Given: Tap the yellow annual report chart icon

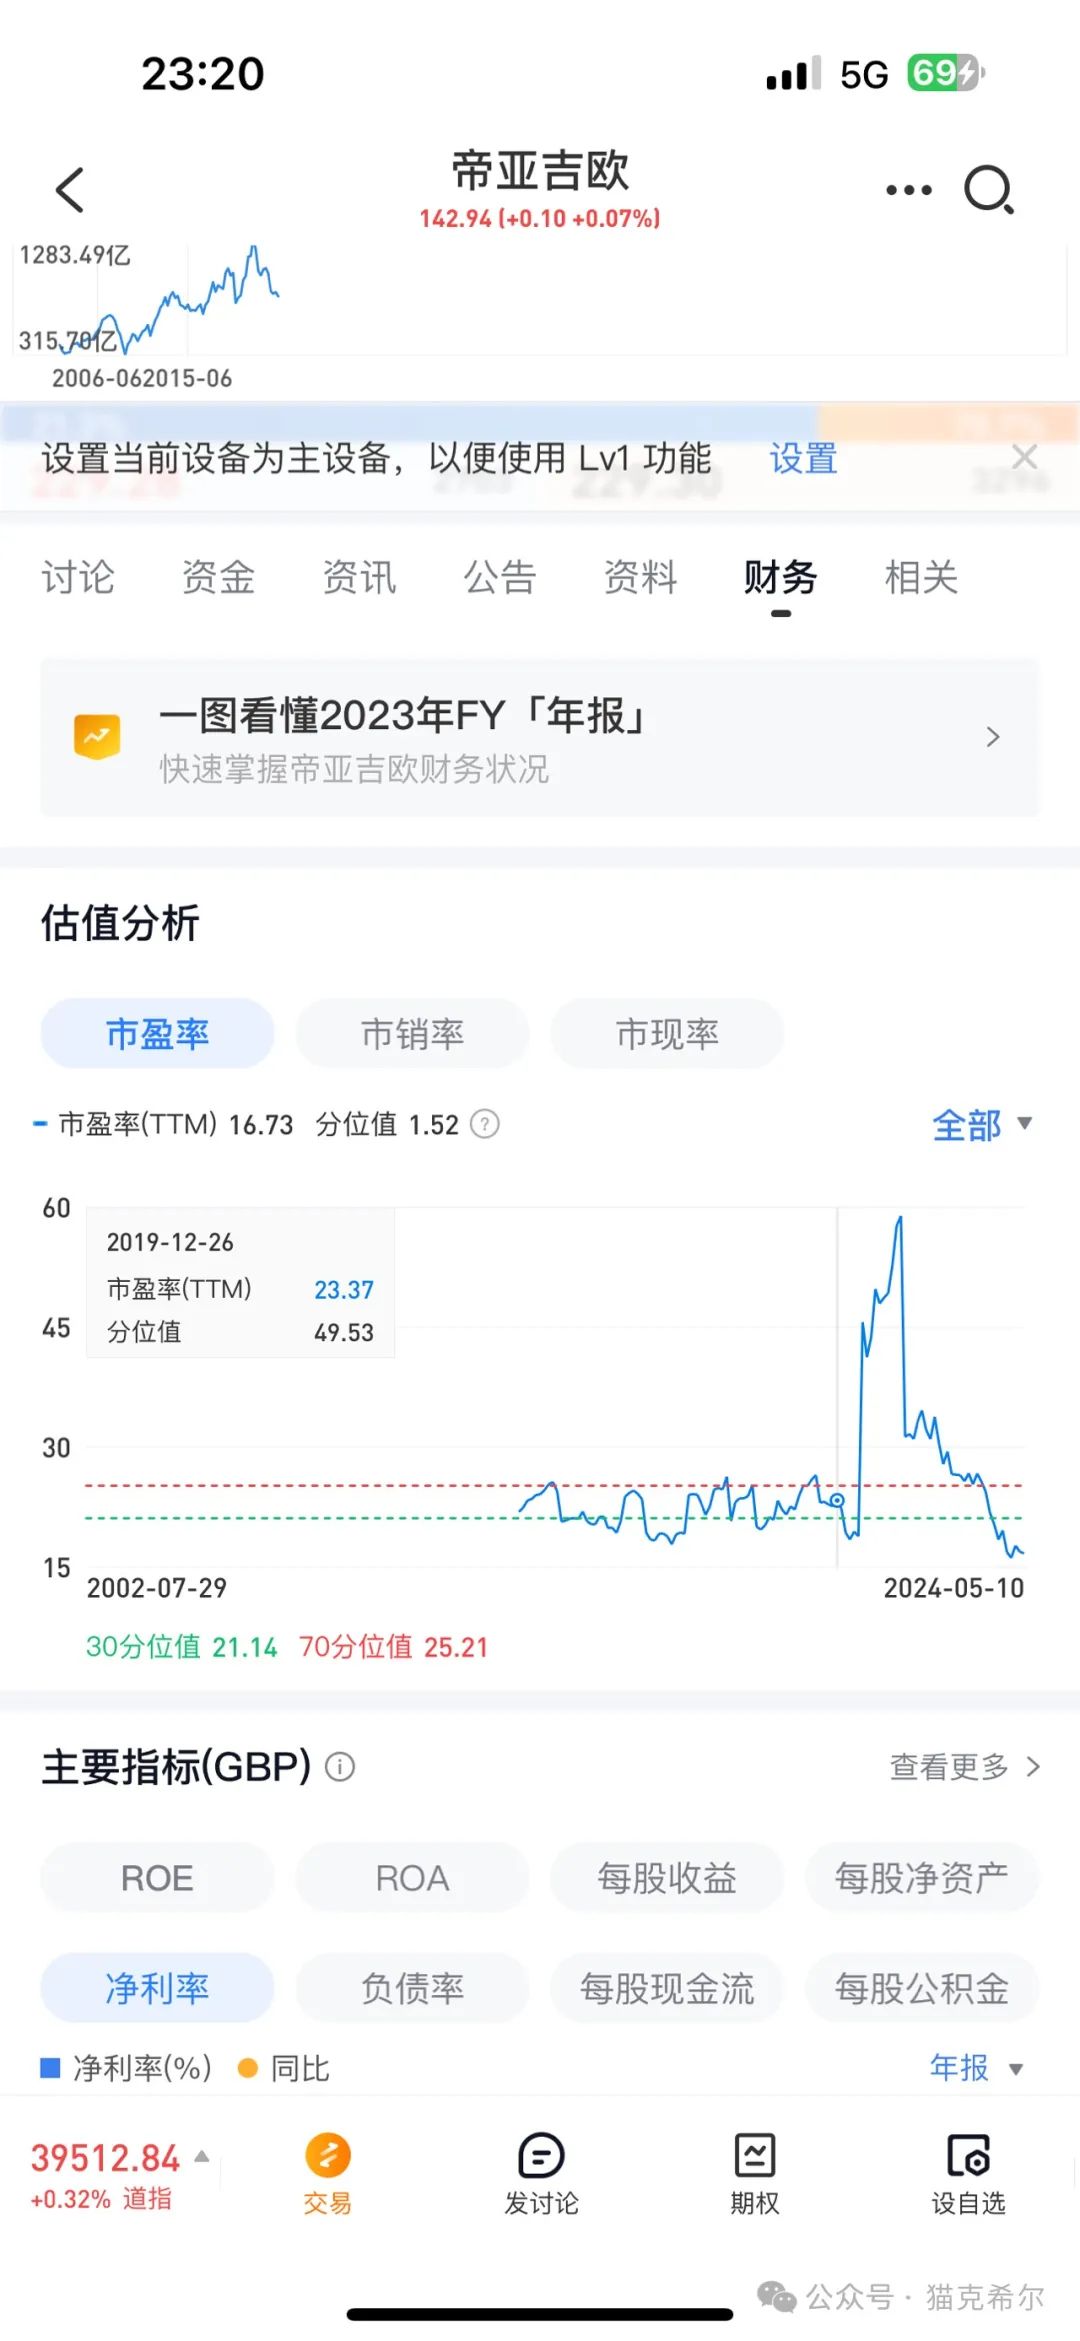Looking at the screenshot, I should [x=97, y=737].
